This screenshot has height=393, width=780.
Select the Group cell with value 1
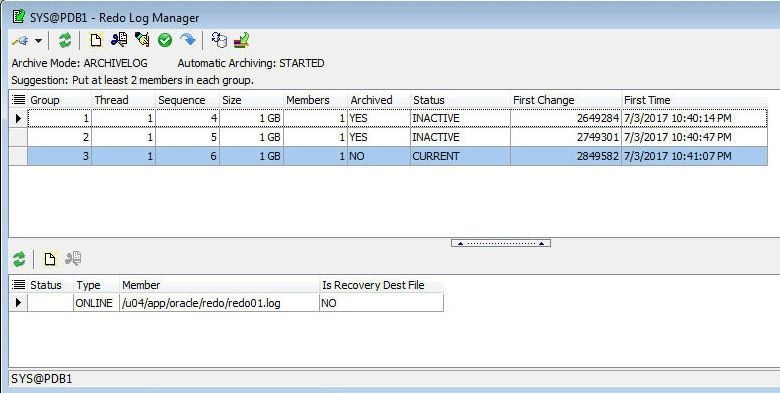pyautogui.click(x=60, y=118)
